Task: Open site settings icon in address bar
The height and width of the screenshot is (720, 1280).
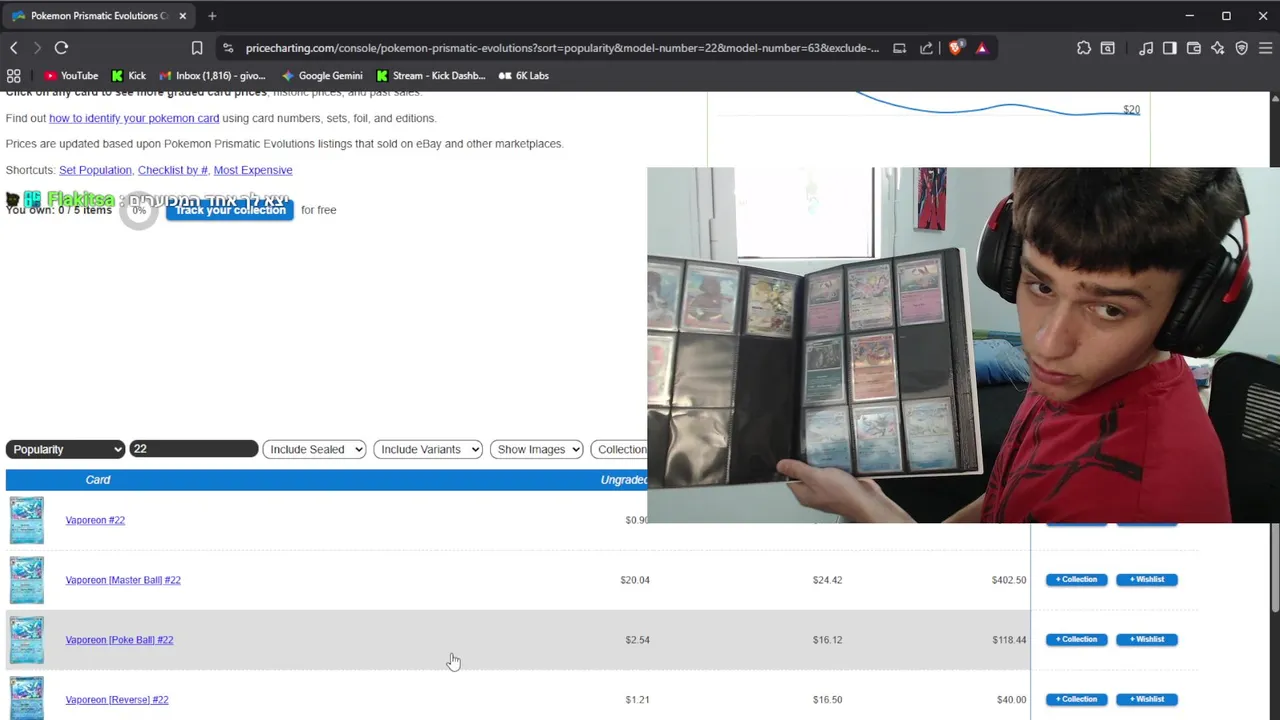Action: point(228,48)
